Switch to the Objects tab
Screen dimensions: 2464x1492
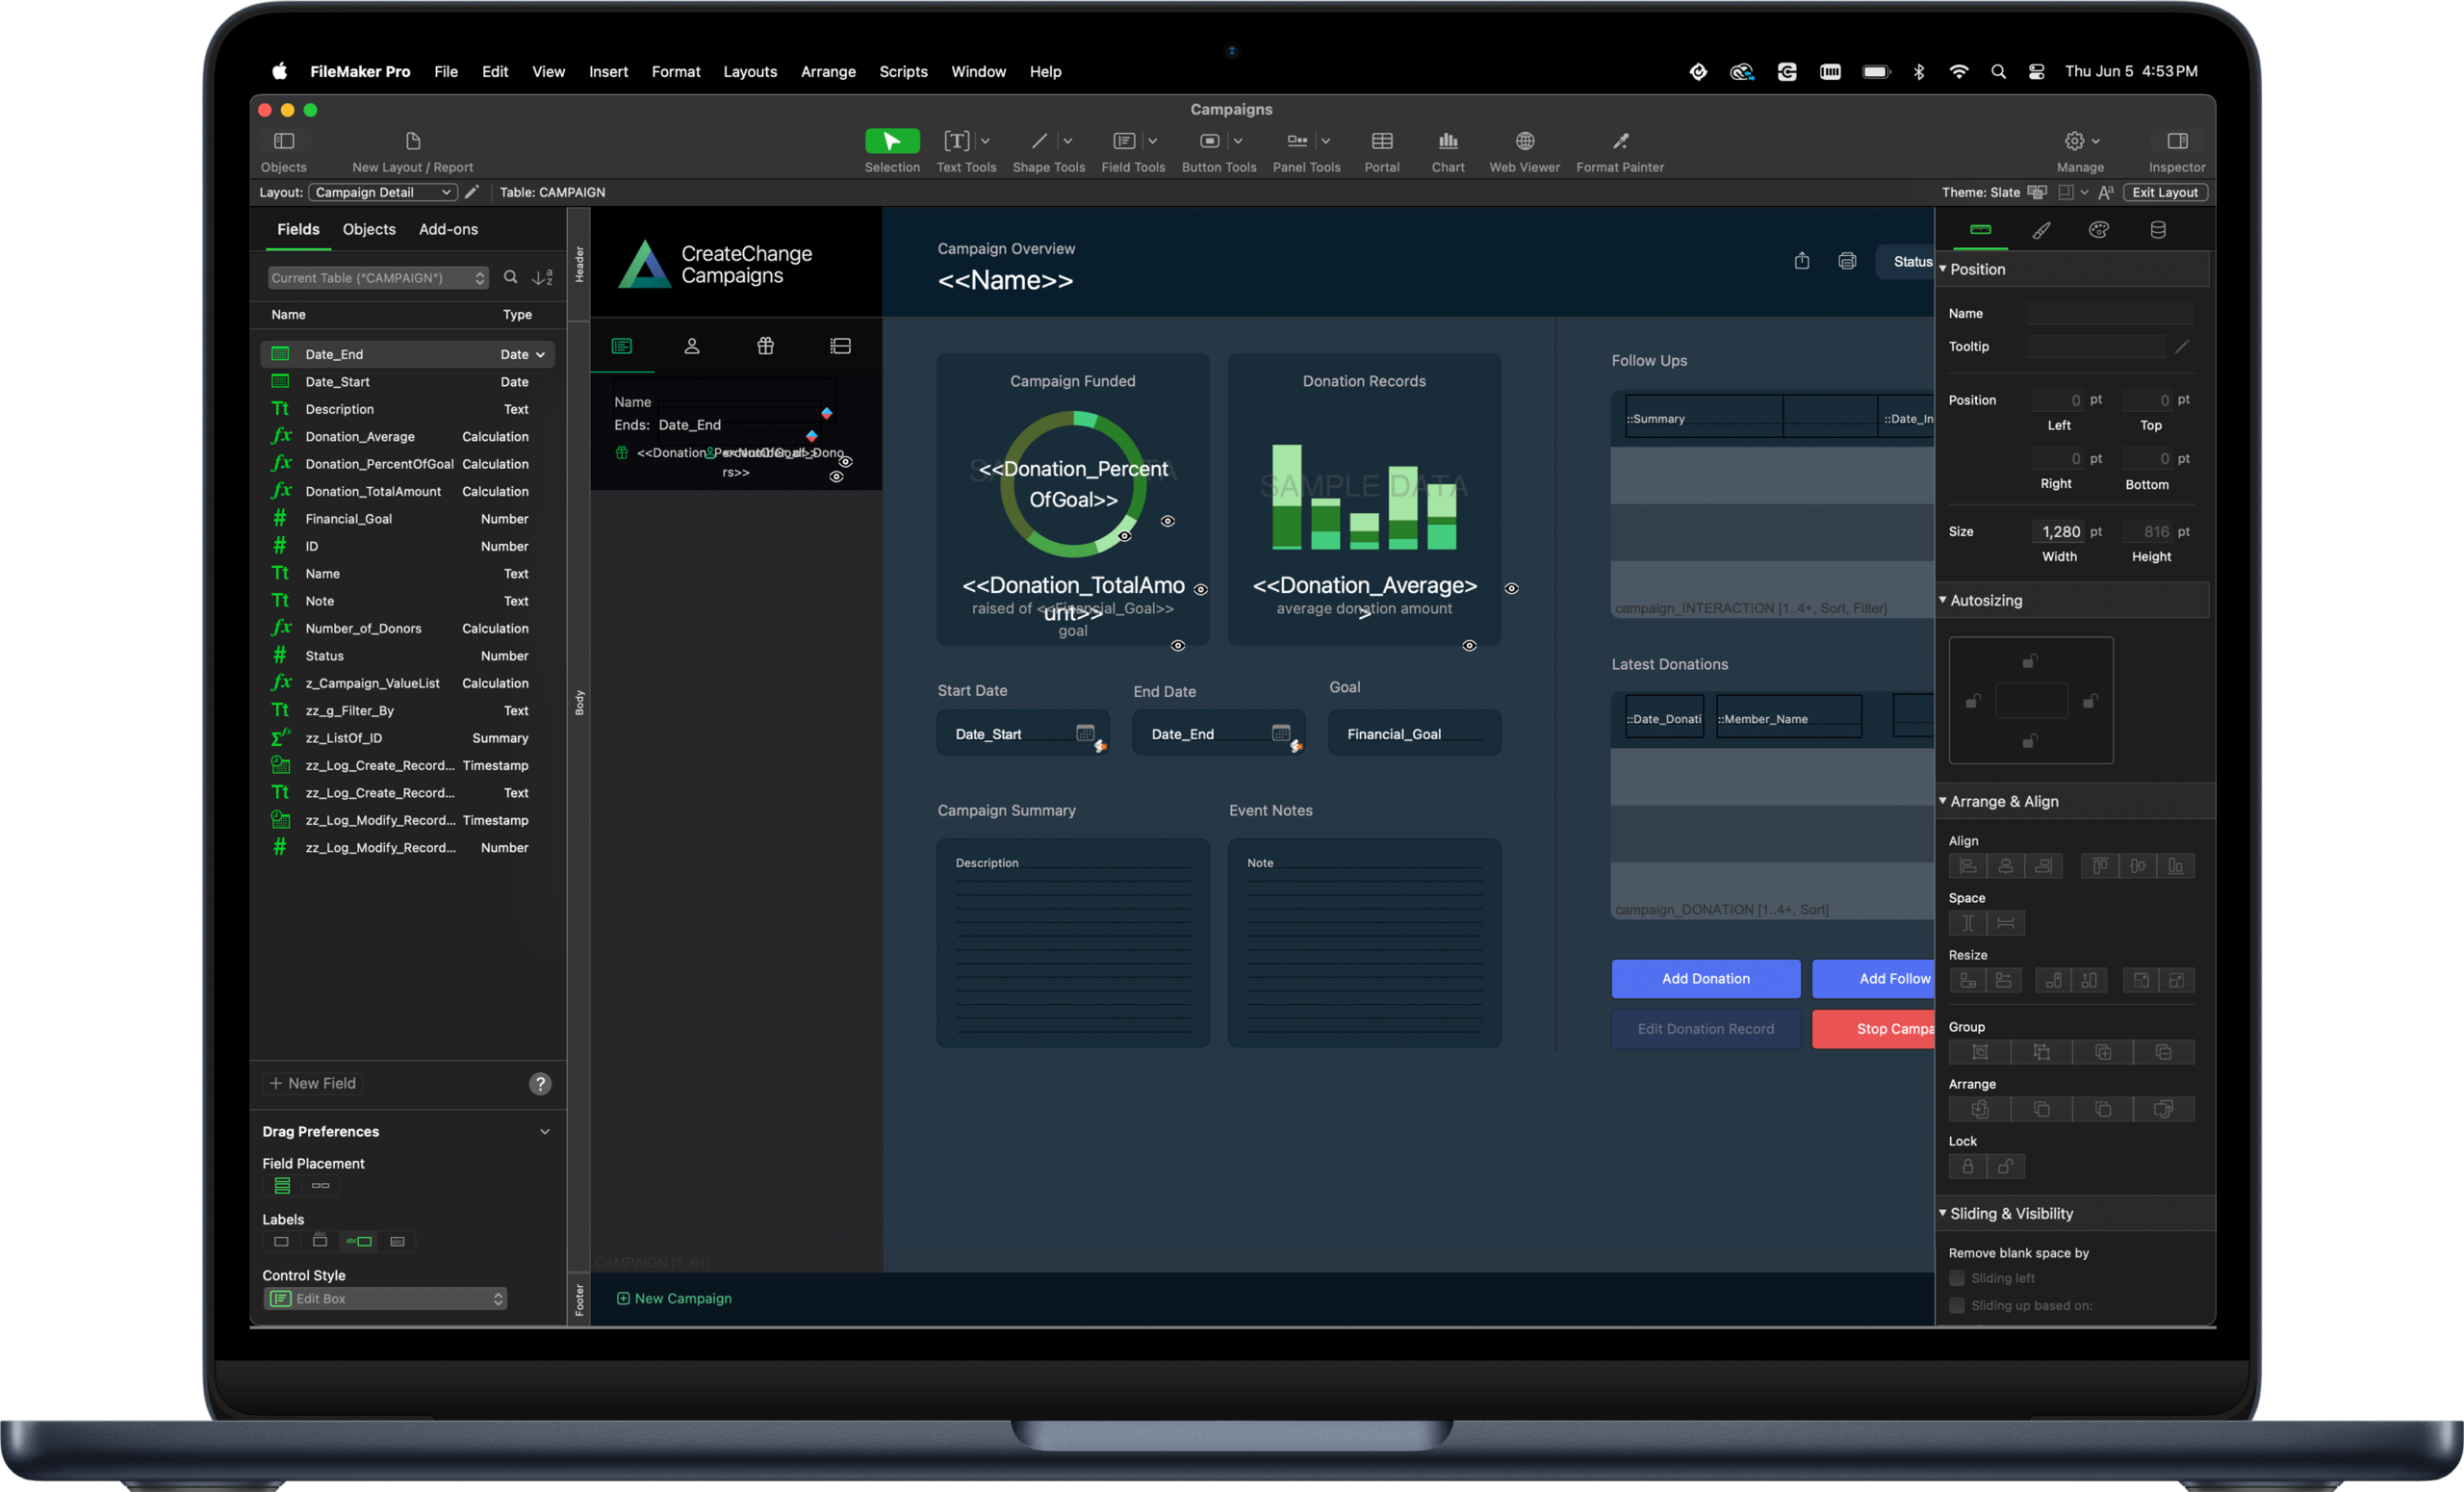(369, 229)
